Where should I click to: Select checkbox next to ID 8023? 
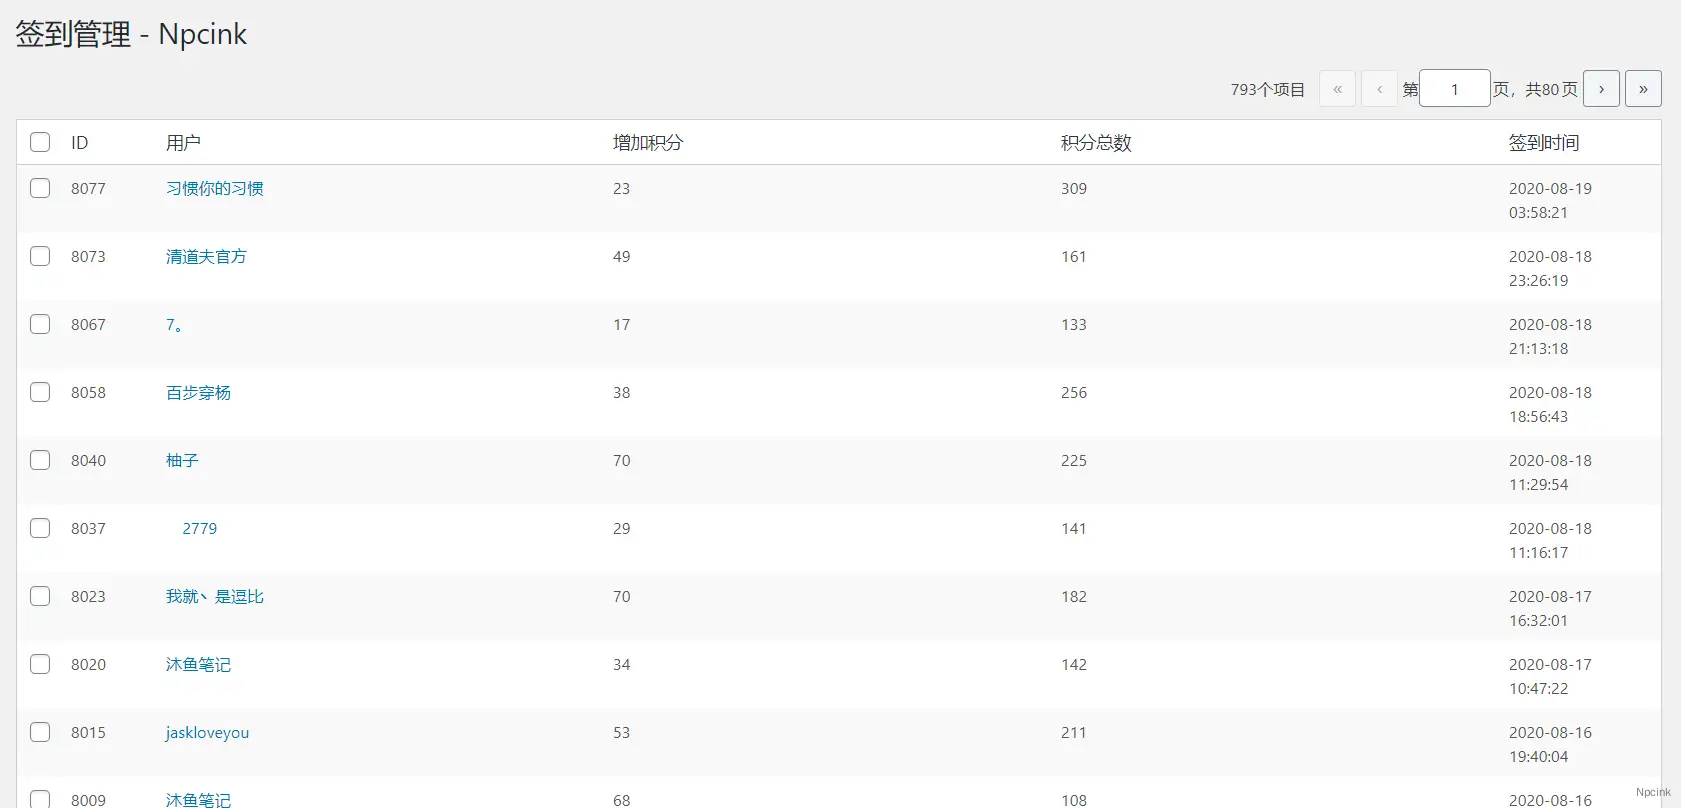(40, 596)
